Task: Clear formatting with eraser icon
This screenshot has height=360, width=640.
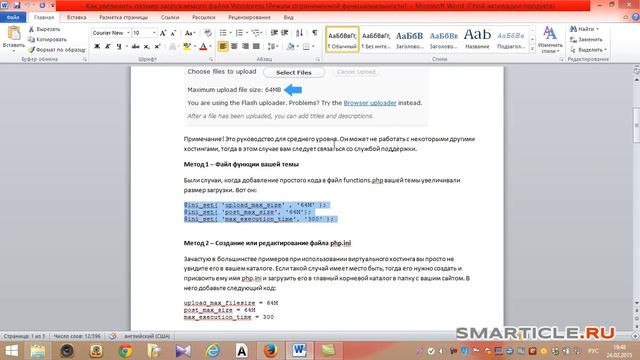Action: pos(208,33)
